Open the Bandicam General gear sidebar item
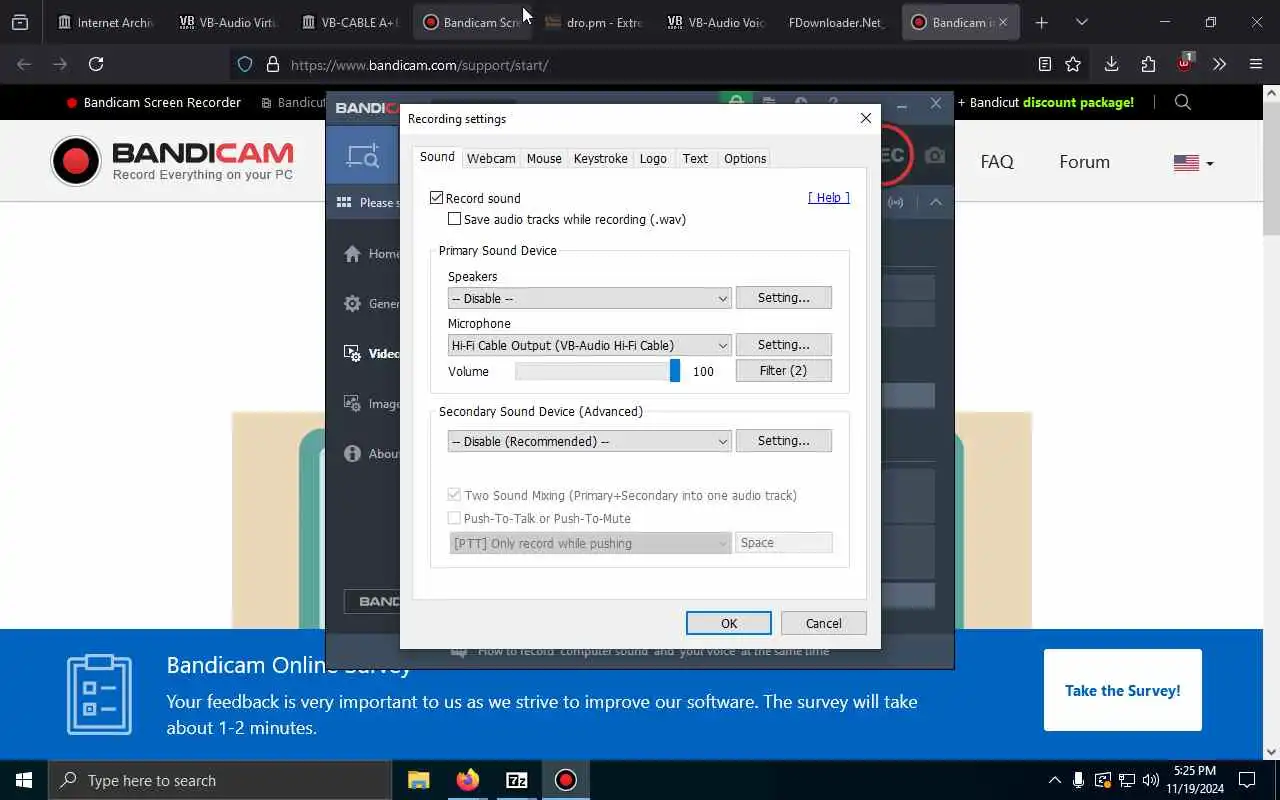This screenshot has height=800, width=1280. click(x=372, y=304)
